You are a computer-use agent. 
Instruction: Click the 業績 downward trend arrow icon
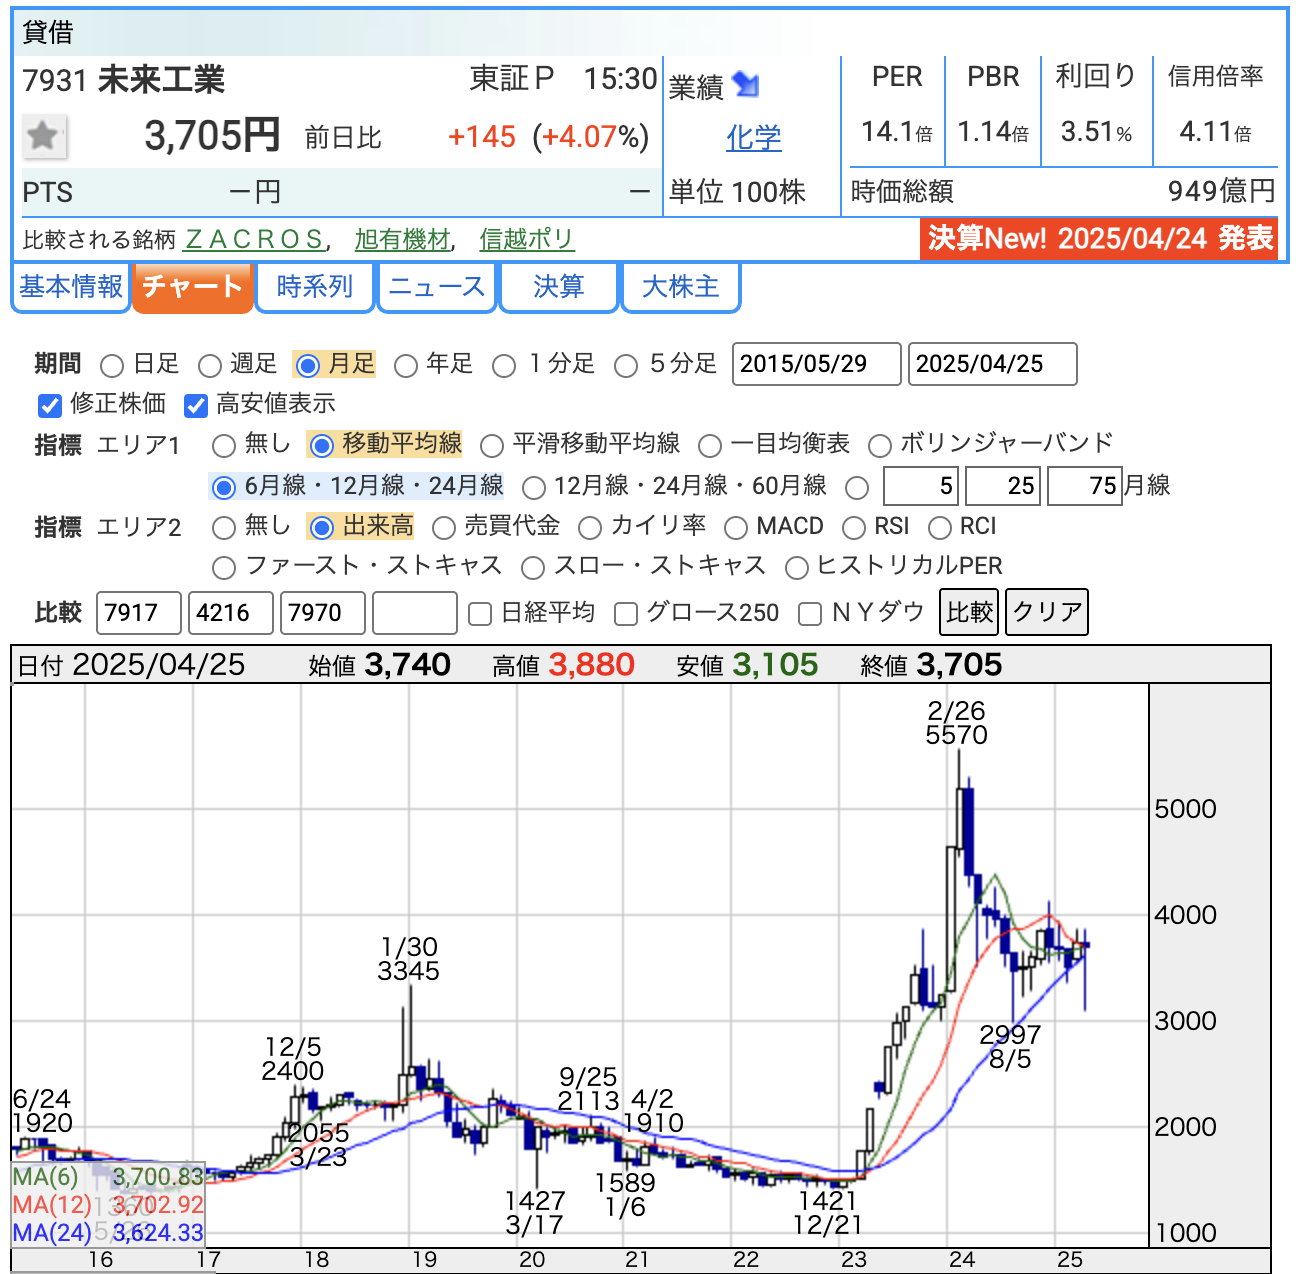[746, 86]
